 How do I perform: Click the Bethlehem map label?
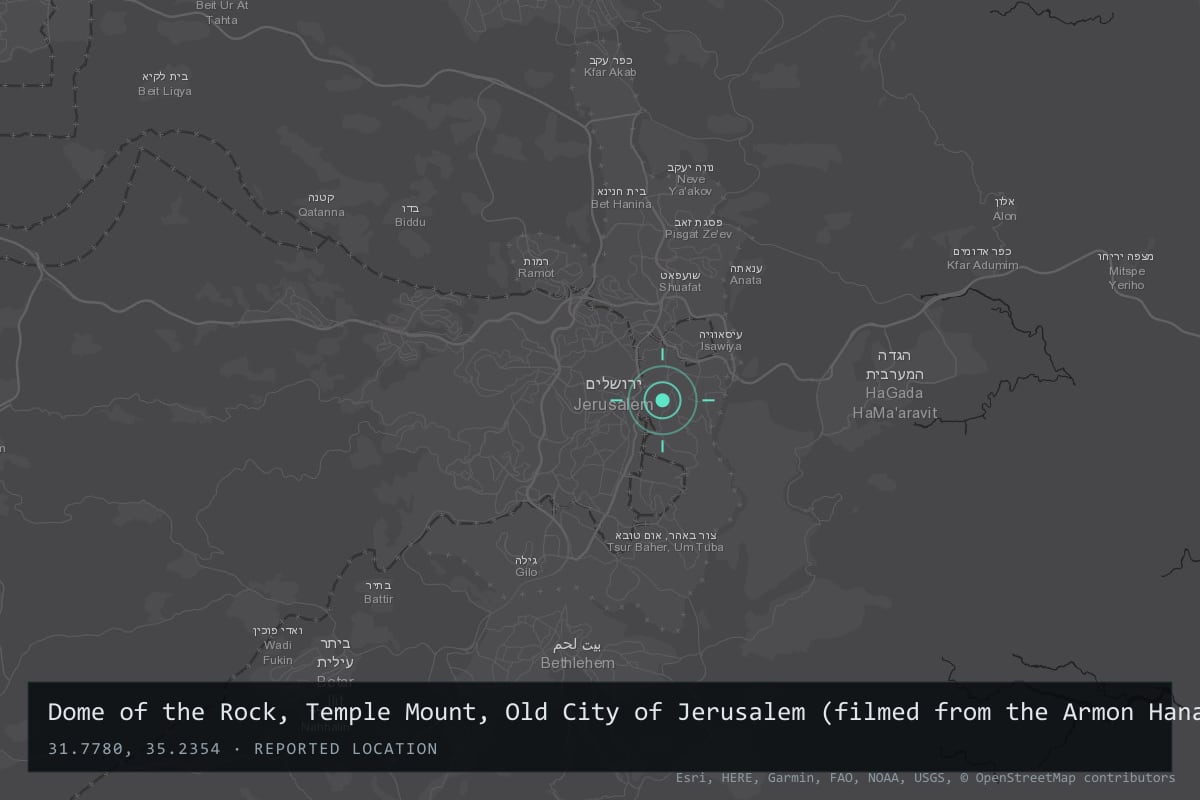coord(578,654)
